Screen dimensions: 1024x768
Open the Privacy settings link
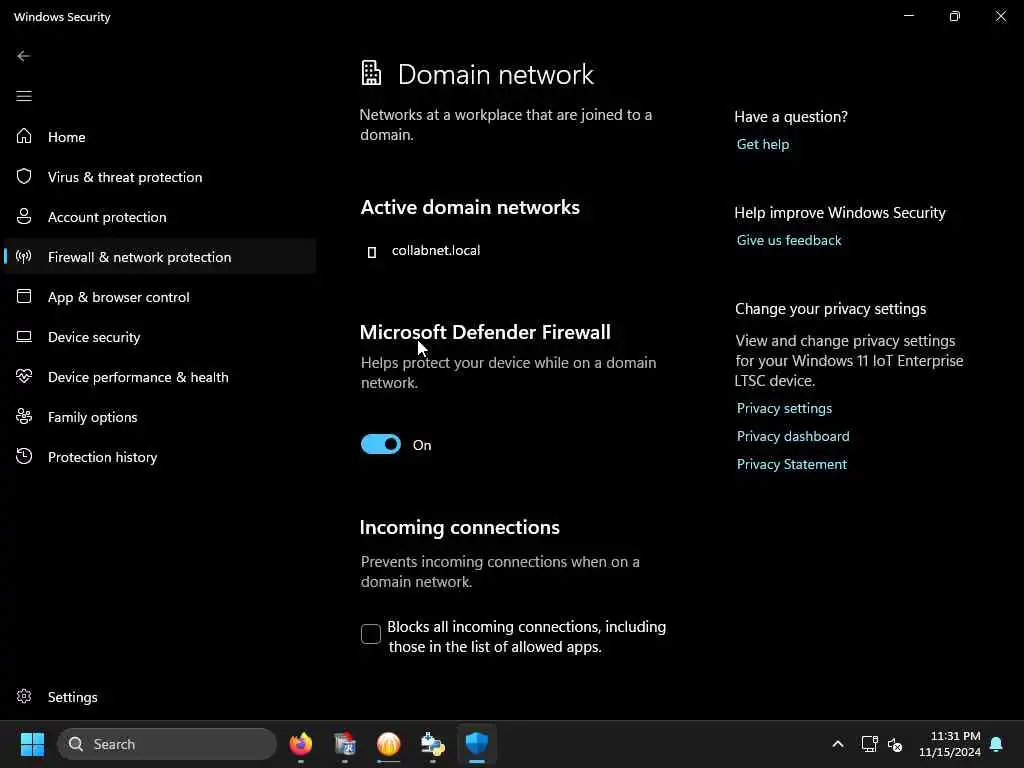(x=784, y=408)
